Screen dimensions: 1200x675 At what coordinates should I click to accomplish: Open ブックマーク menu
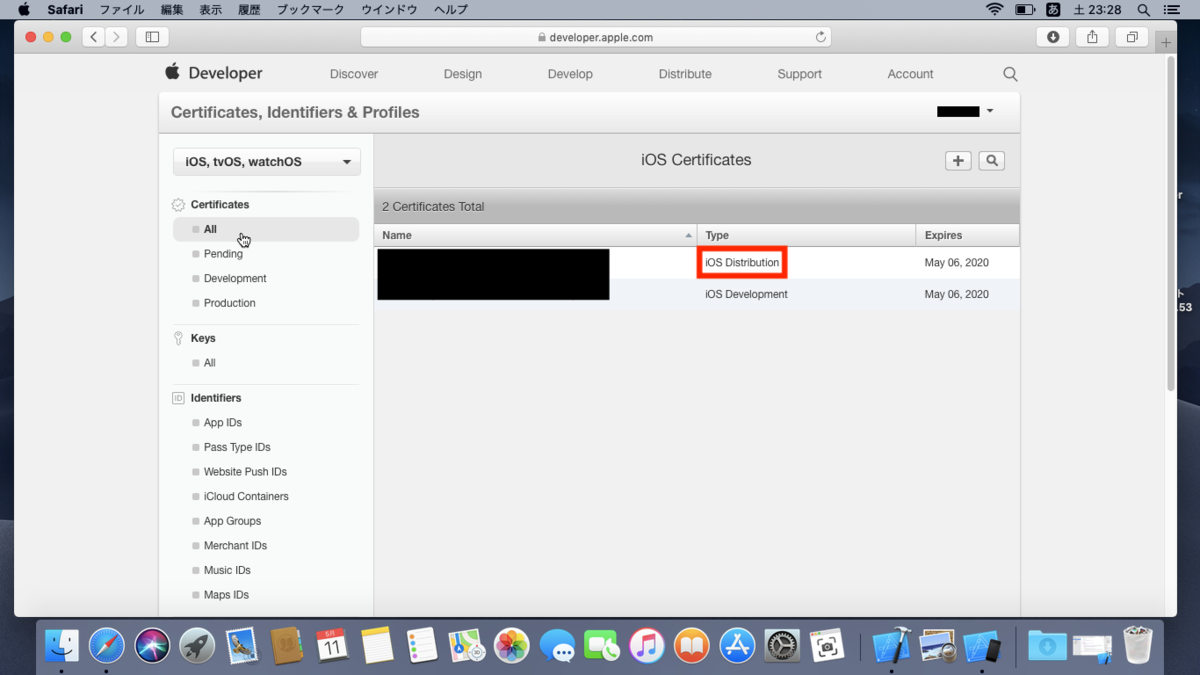point(310,9)
